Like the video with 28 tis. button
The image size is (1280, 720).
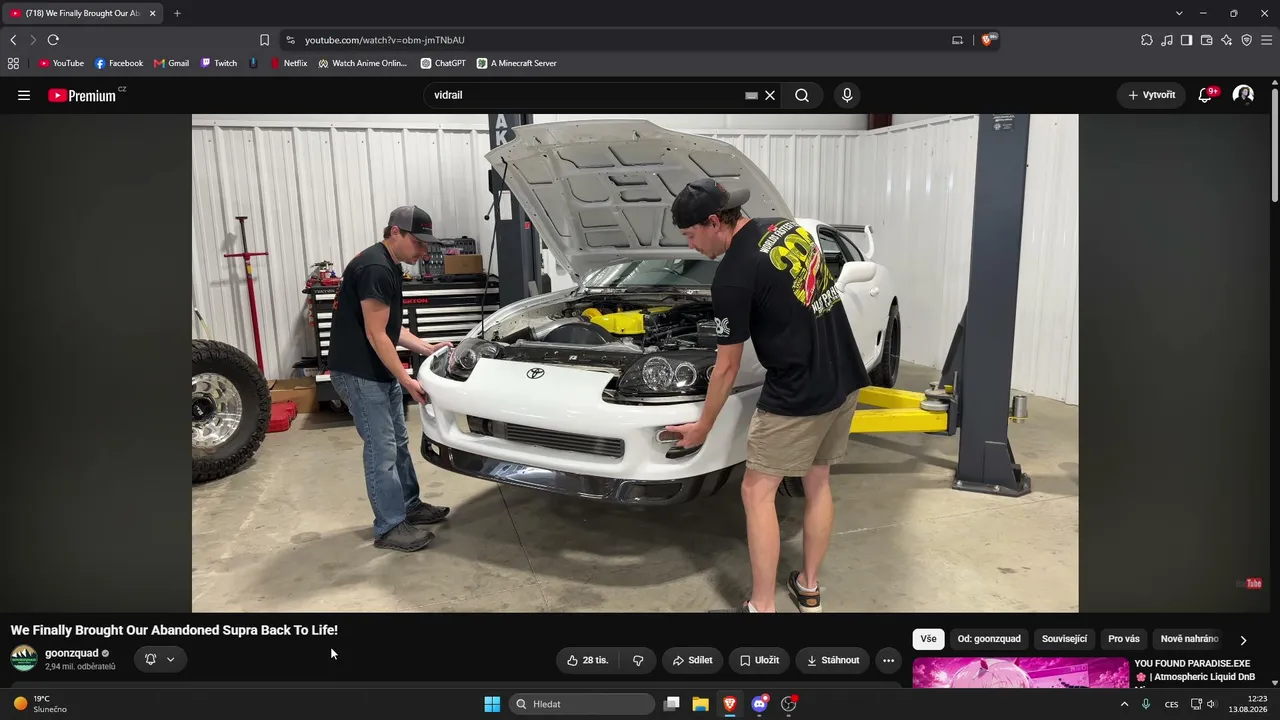588,660
